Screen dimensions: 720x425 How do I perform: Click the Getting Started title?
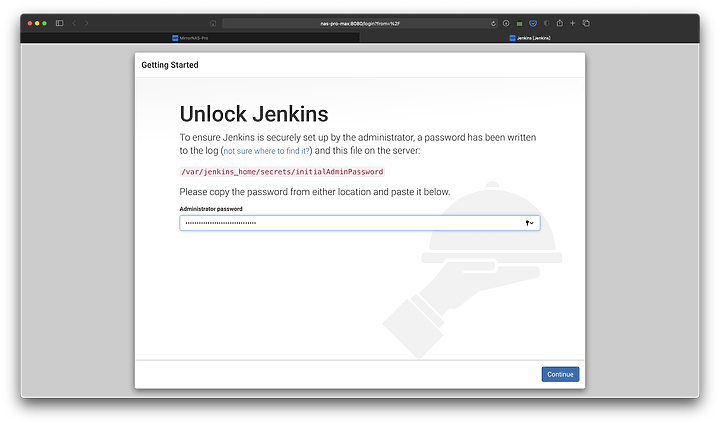point(170,65)
